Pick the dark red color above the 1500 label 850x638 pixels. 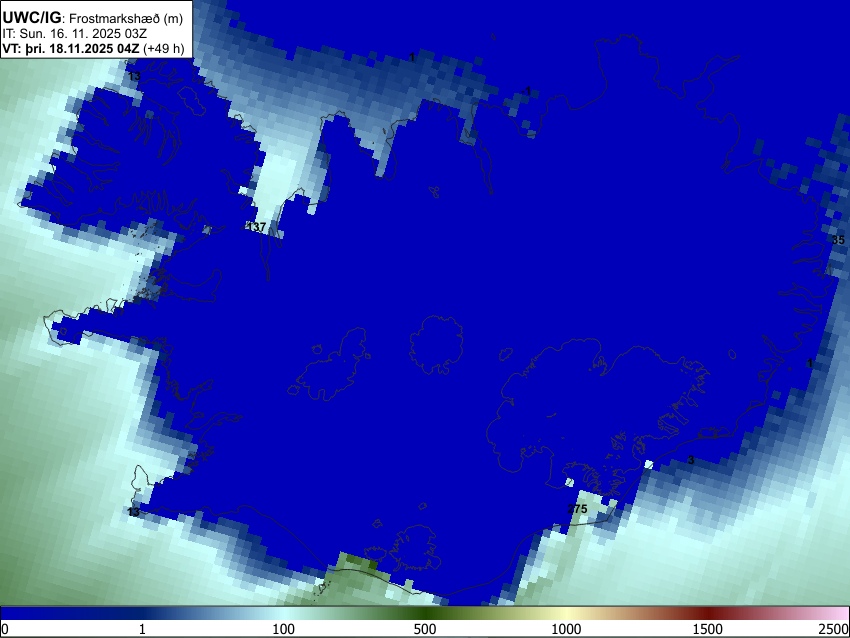pyautogui.click(x=708, y=613)
